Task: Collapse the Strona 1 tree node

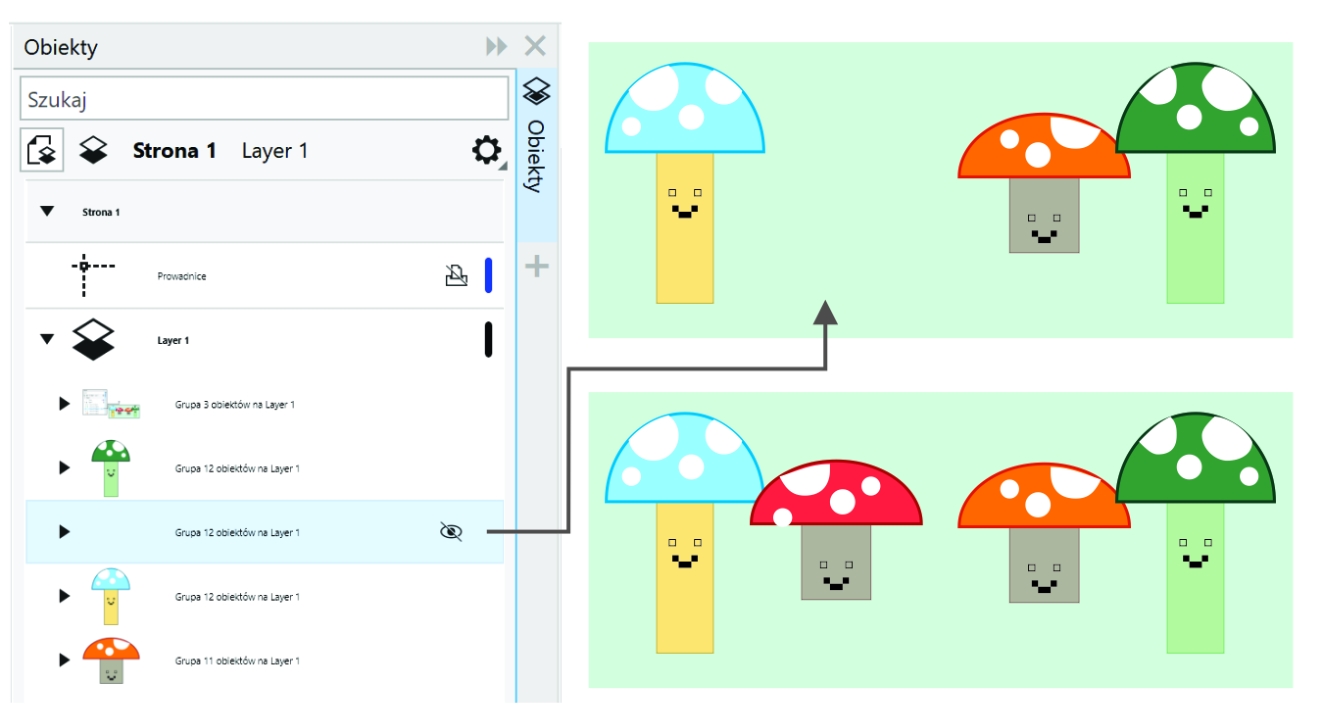Action: click(x=46, y=212)
